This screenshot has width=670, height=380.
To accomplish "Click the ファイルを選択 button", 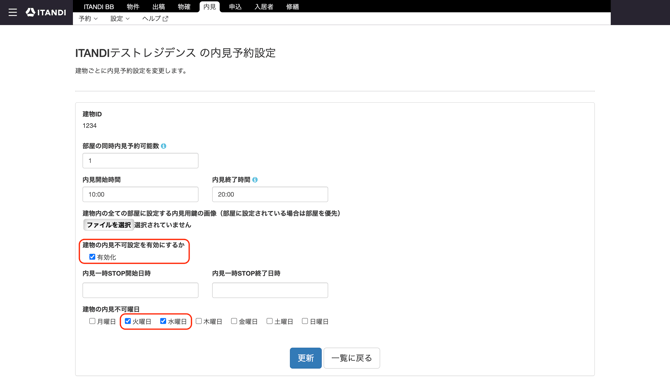I will 109,225.
